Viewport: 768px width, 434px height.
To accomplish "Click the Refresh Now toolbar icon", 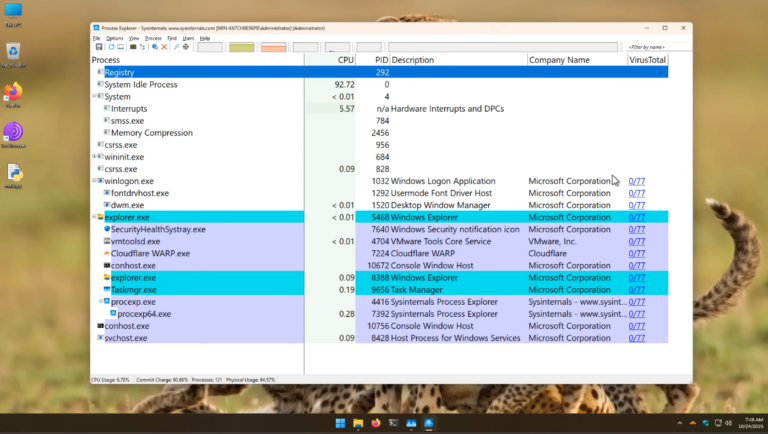I will click(111, 47).
